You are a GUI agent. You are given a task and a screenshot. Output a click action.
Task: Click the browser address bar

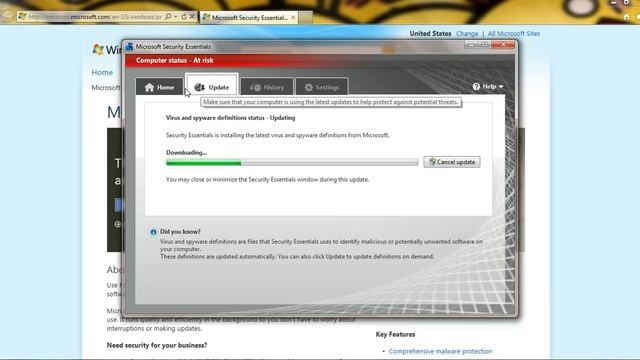tap(94, 17)
